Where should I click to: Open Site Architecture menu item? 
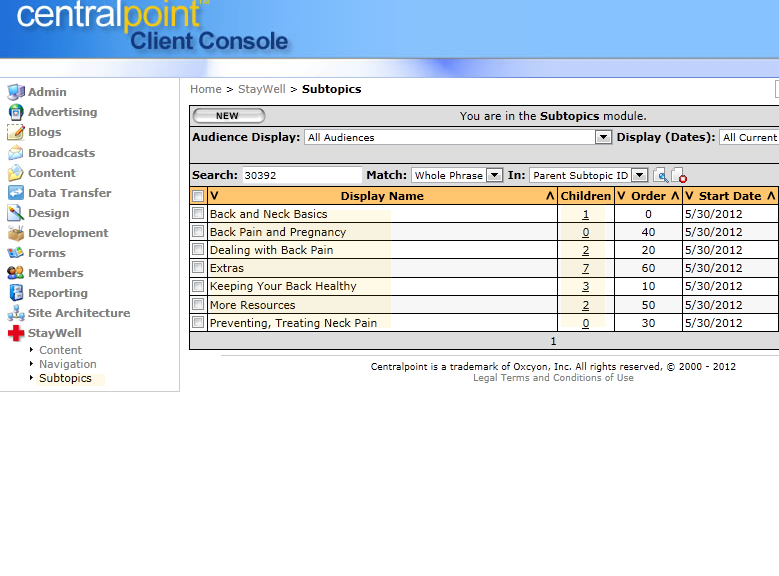(78, 313)
